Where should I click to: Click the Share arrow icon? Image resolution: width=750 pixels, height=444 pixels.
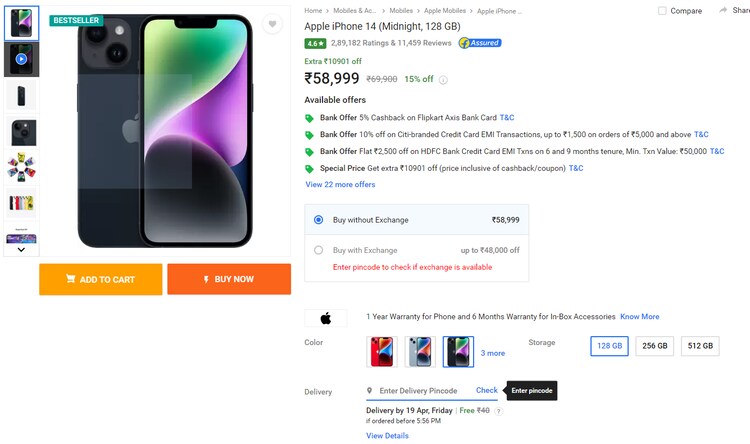(737, 10)
